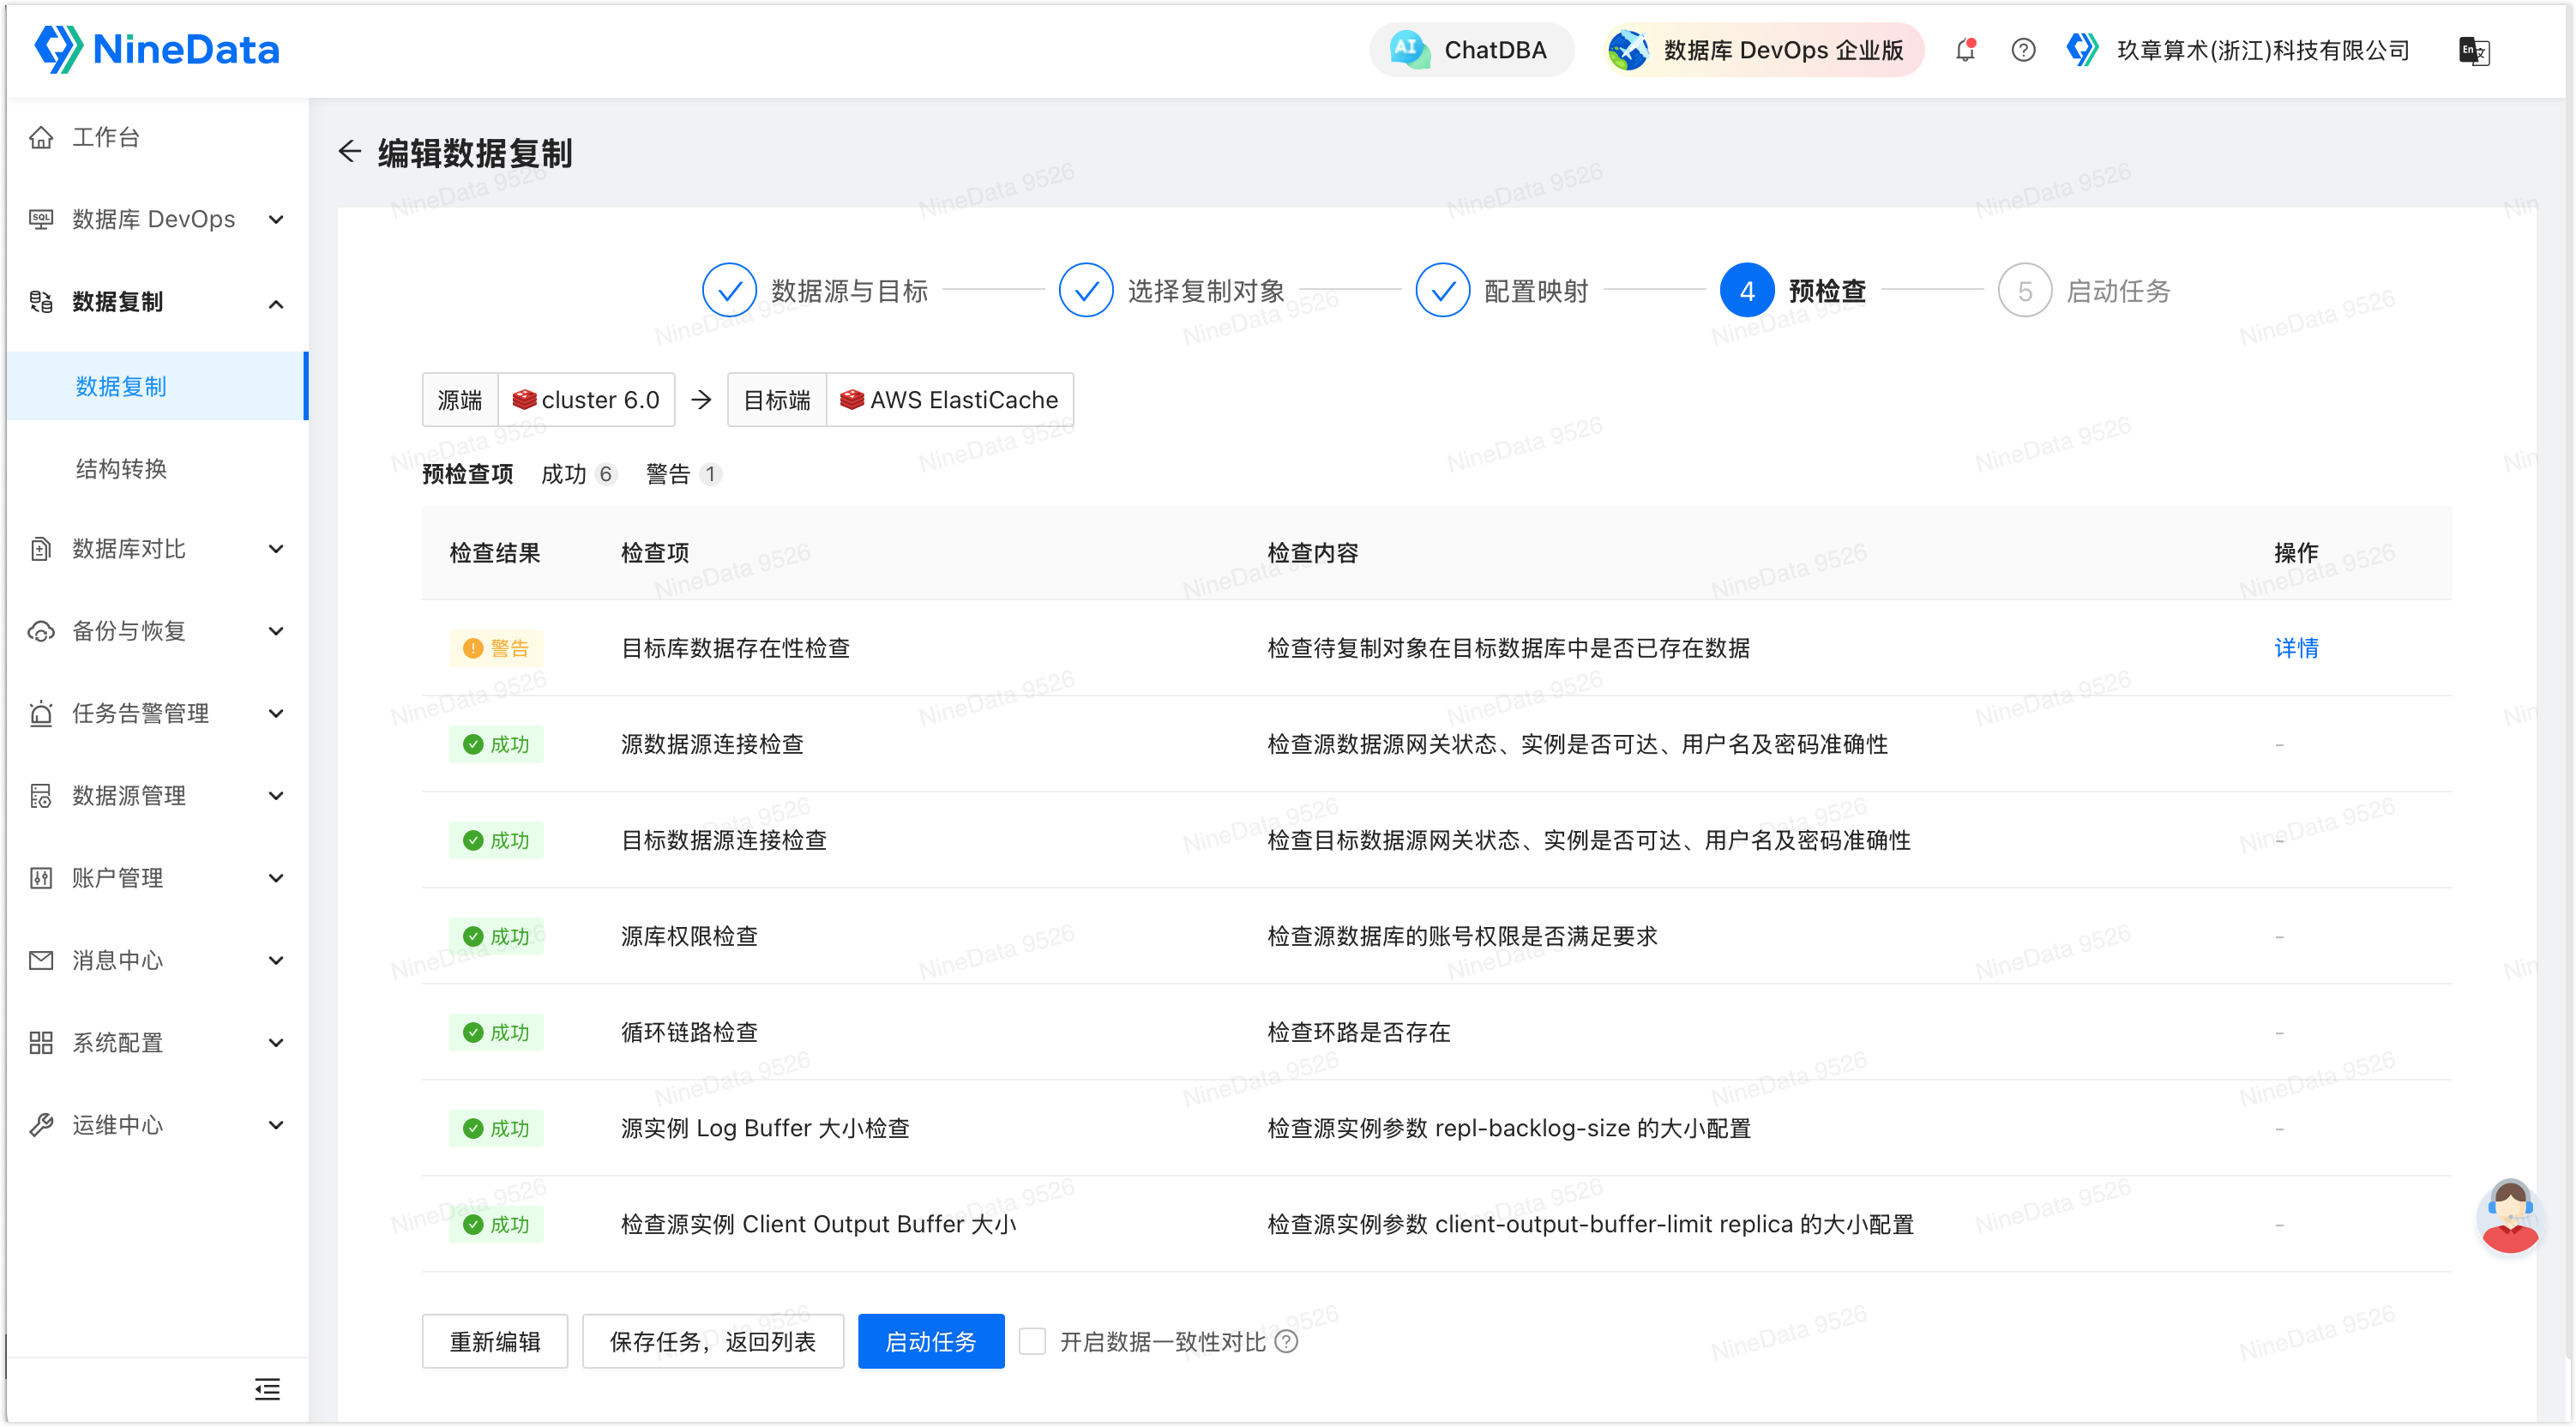Image resolution: width=2576 pixels, height=1427 pixels.
Task: Expand the 运维中心 menu chevron
Action: (x=276, y=1125)
